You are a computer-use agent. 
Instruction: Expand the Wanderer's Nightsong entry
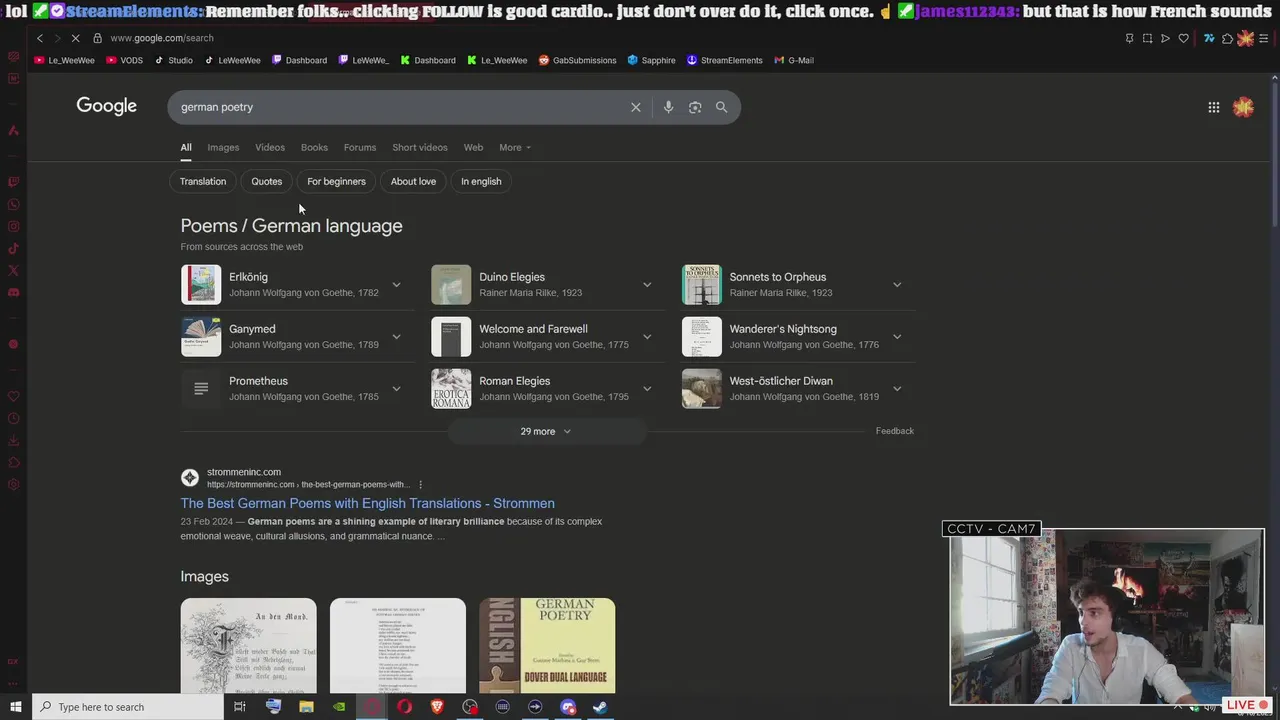897,337
